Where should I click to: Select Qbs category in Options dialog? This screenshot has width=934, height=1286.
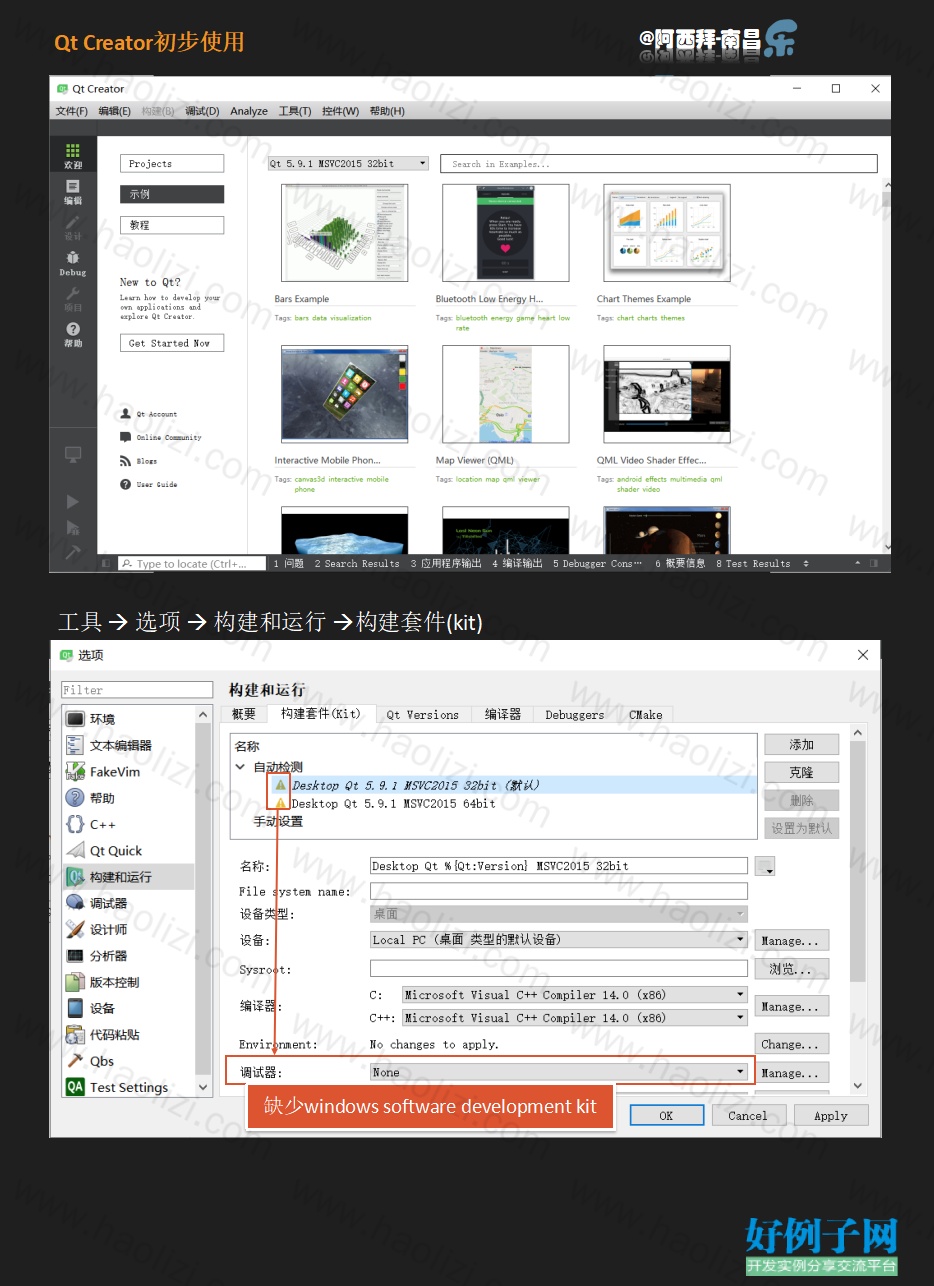coord(130,1061)
